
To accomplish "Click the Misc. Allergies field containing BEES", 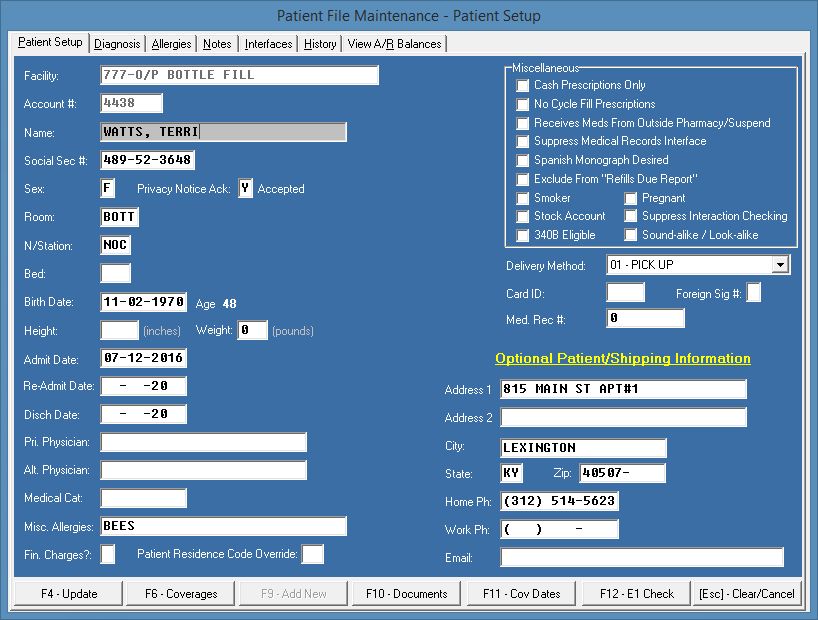I will [224, 526].
